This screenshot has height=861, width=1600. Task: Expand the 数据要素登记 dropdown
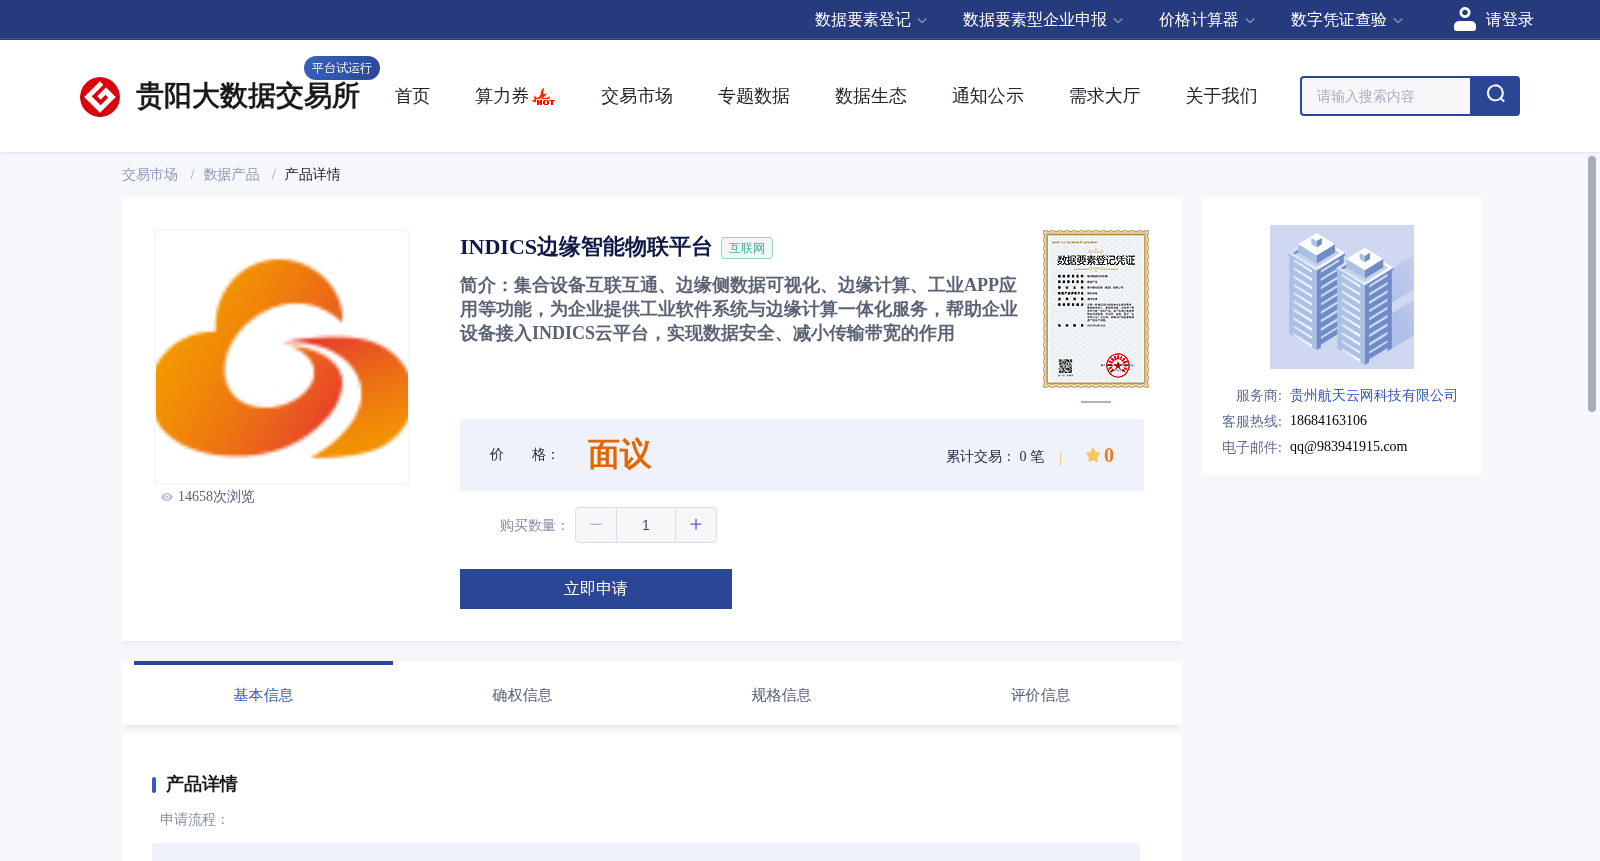coord(871,20)
